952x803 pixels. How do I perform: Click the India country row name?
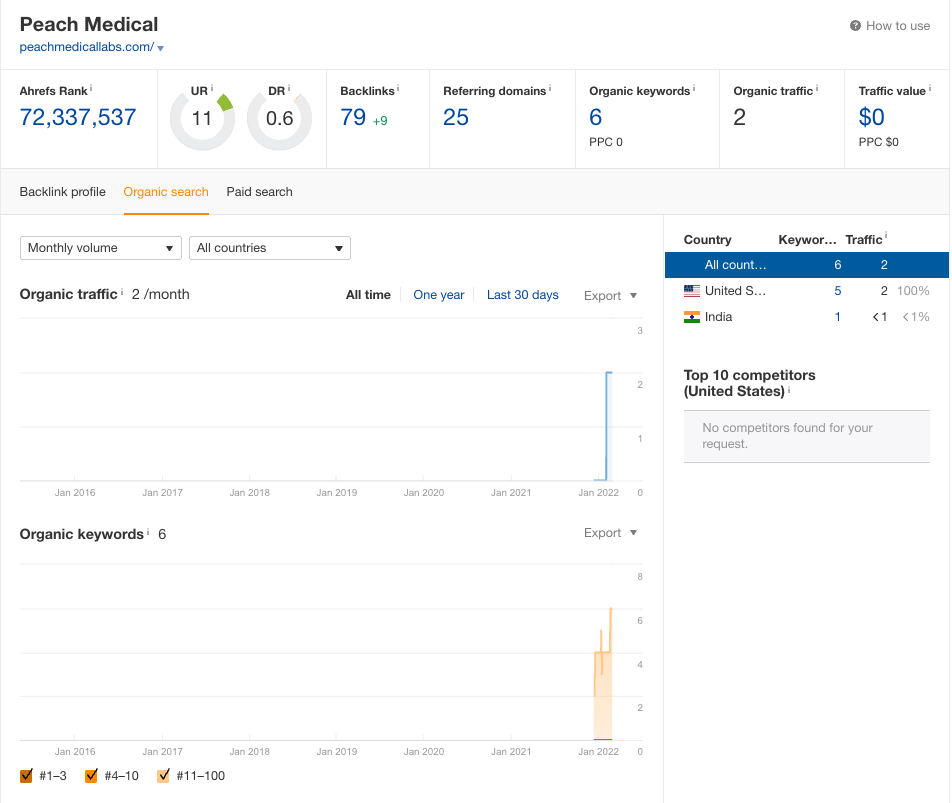point(718,317)
